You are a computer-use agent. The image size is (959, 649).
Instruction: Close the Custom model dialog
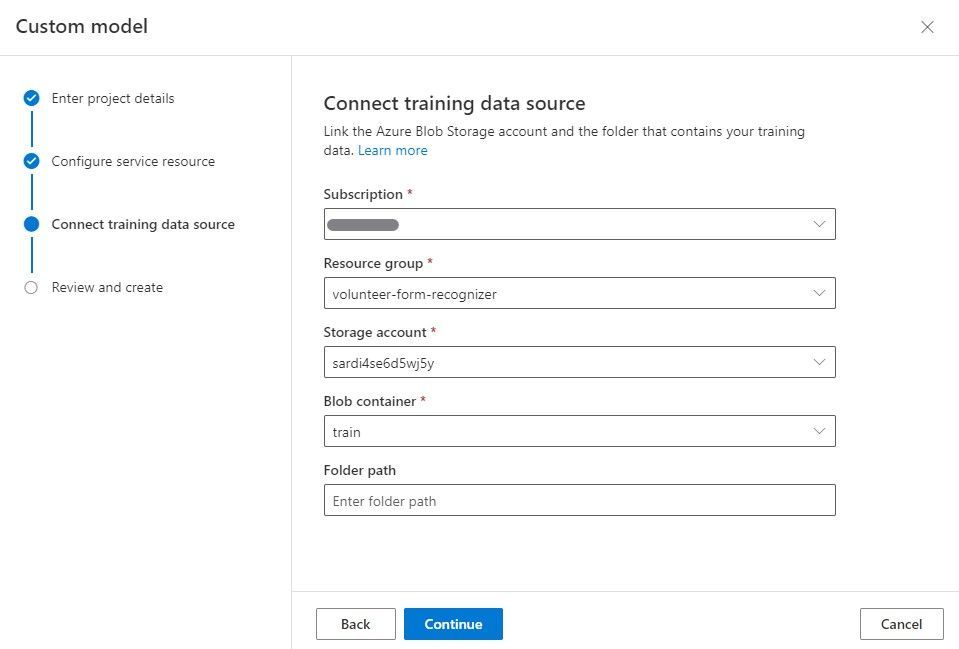927,27
